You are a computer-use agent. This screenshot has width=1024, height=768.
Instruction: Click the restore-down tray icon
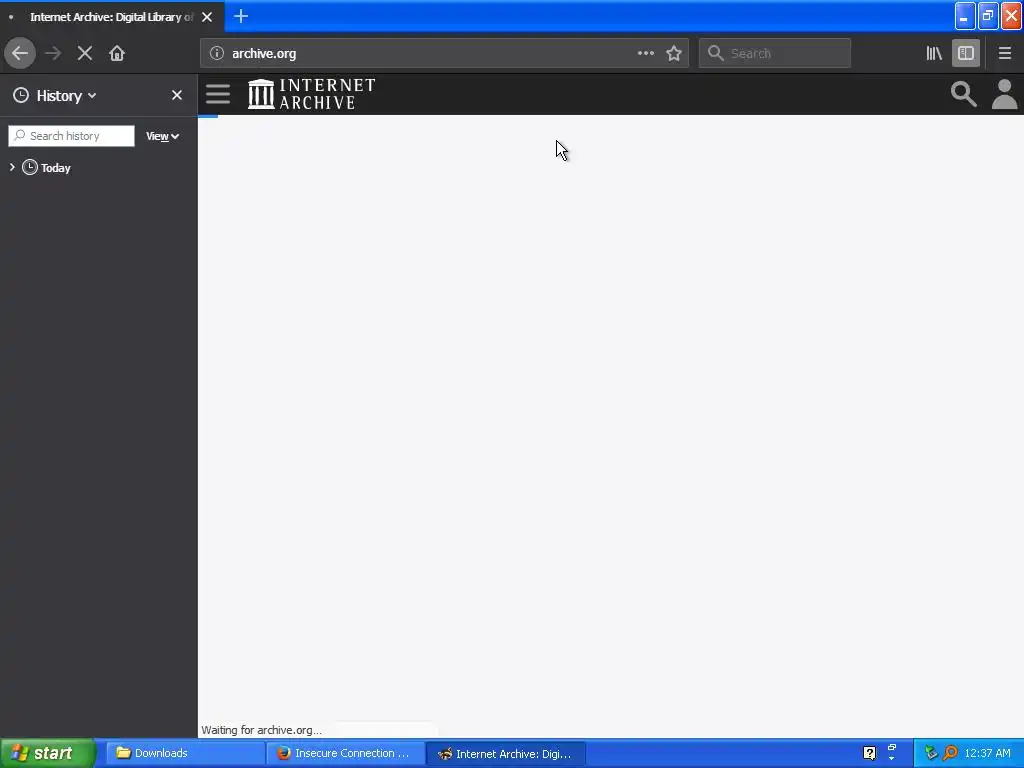point(891,748)
